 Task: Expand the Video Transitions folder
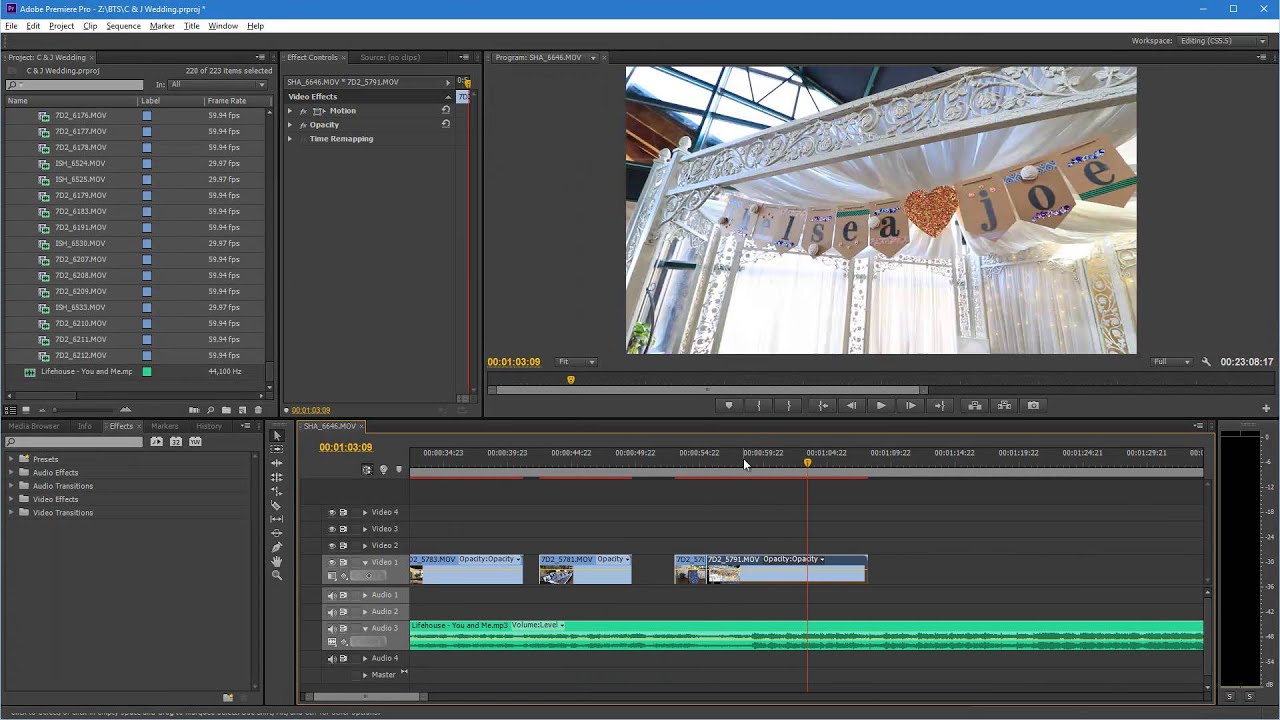click(x=11, y=513)
